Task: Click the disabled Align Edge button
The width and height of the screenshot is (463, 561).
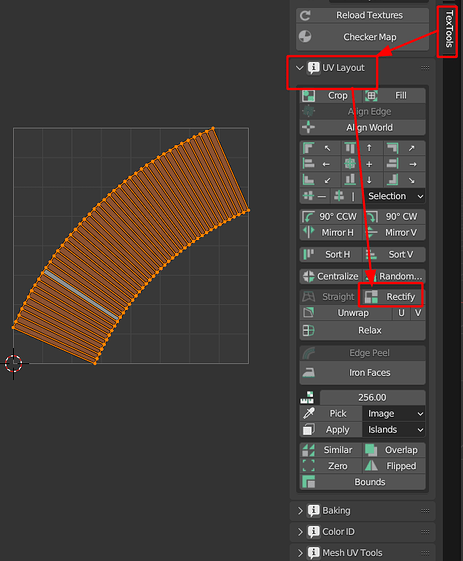Action: click(362, 112)
